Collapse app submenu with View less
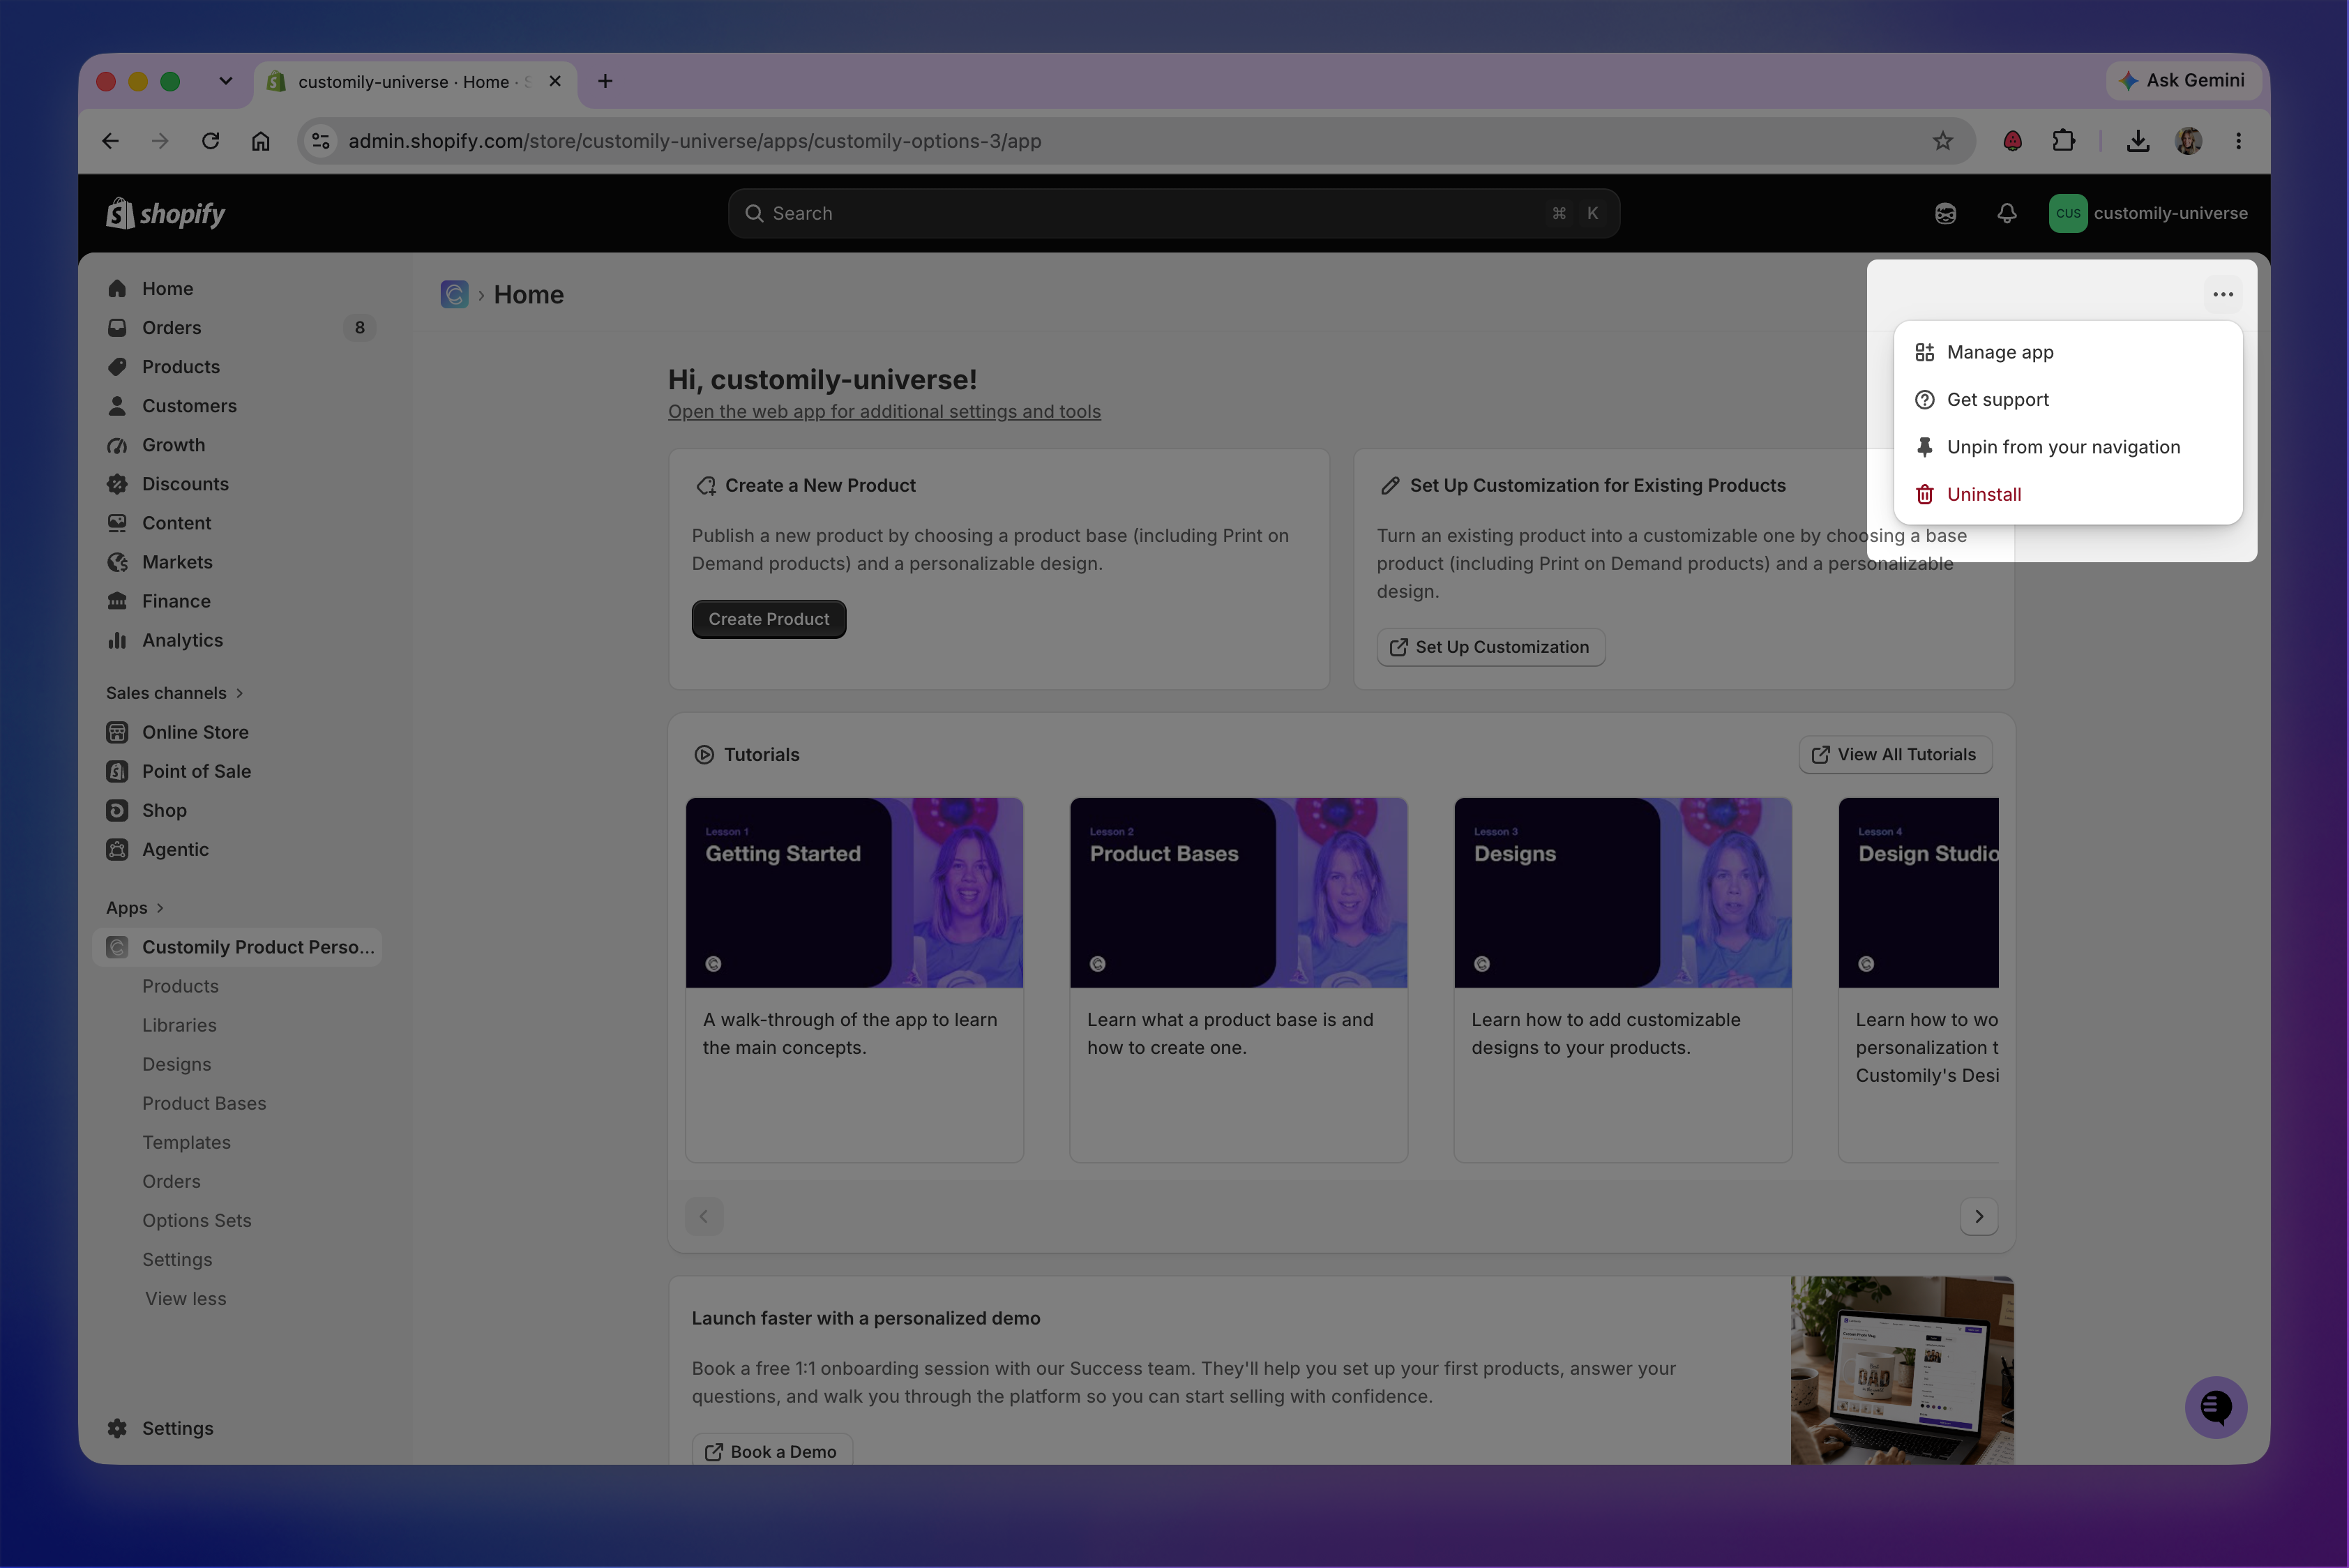2349x1568 pixels. (186, 1298)
